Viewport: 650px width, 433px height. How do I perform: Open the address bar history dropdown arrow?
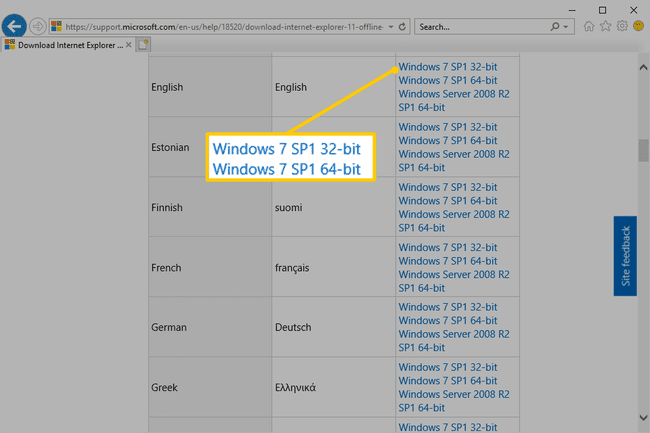point(390,27)
